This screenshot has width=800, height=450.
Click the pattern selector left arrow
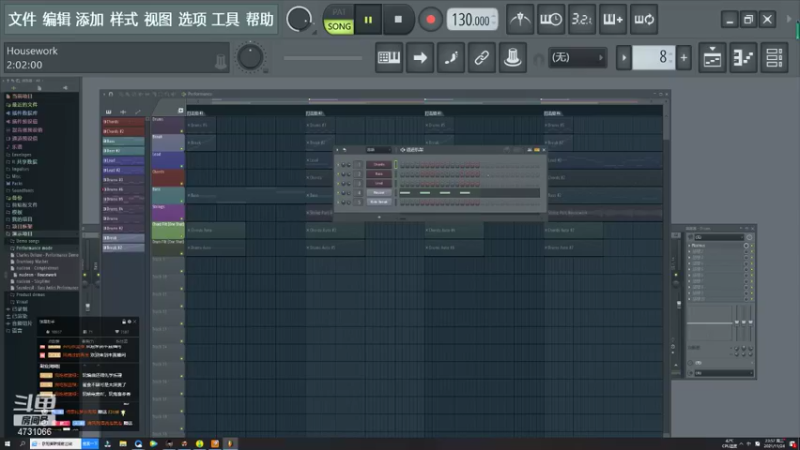623,58
